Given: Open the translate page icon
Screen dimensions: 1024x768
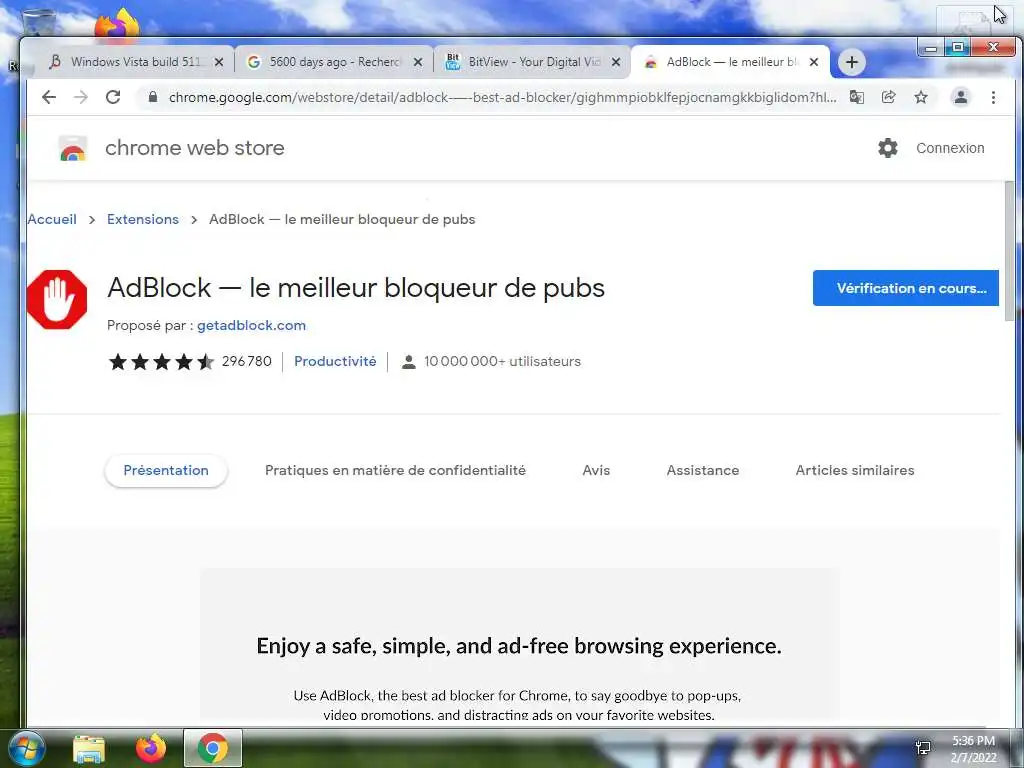Looking at the screenshot, I should pos(857,97).
